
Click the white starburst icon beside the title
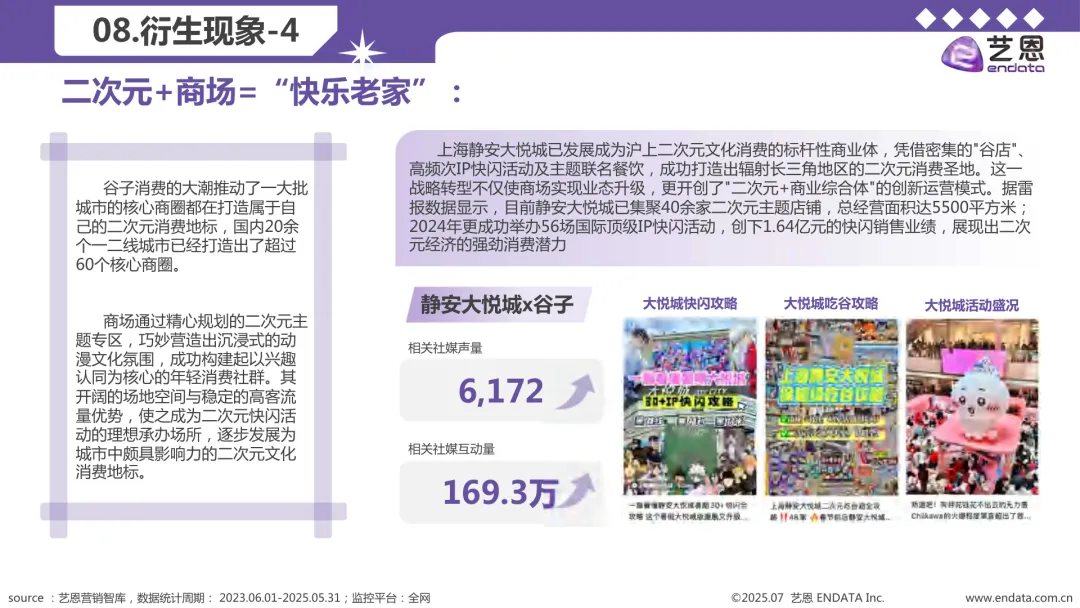click(x=362, y=52)
